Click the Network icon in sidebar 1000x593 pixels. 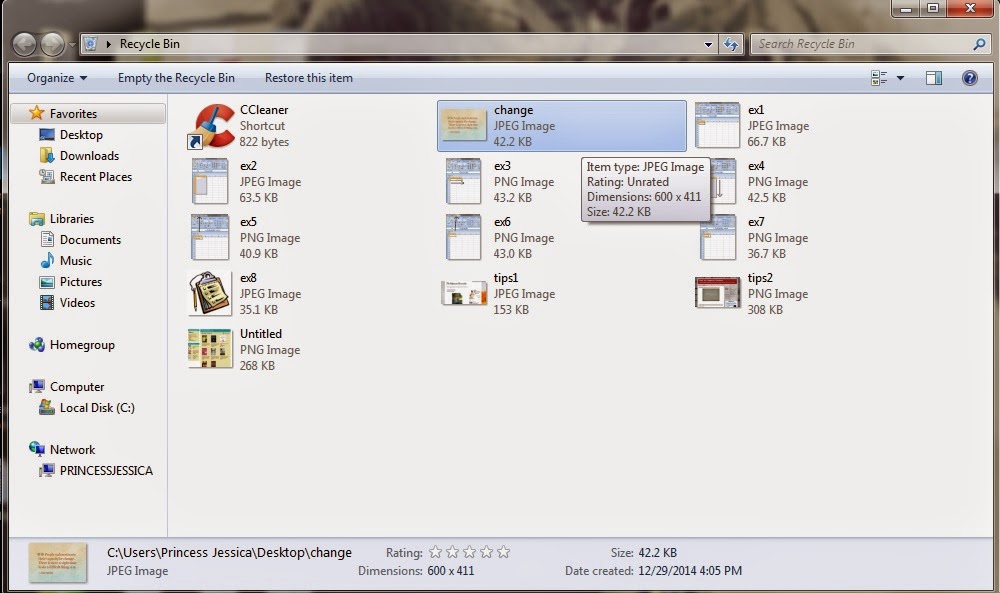[x=37, y=449]
